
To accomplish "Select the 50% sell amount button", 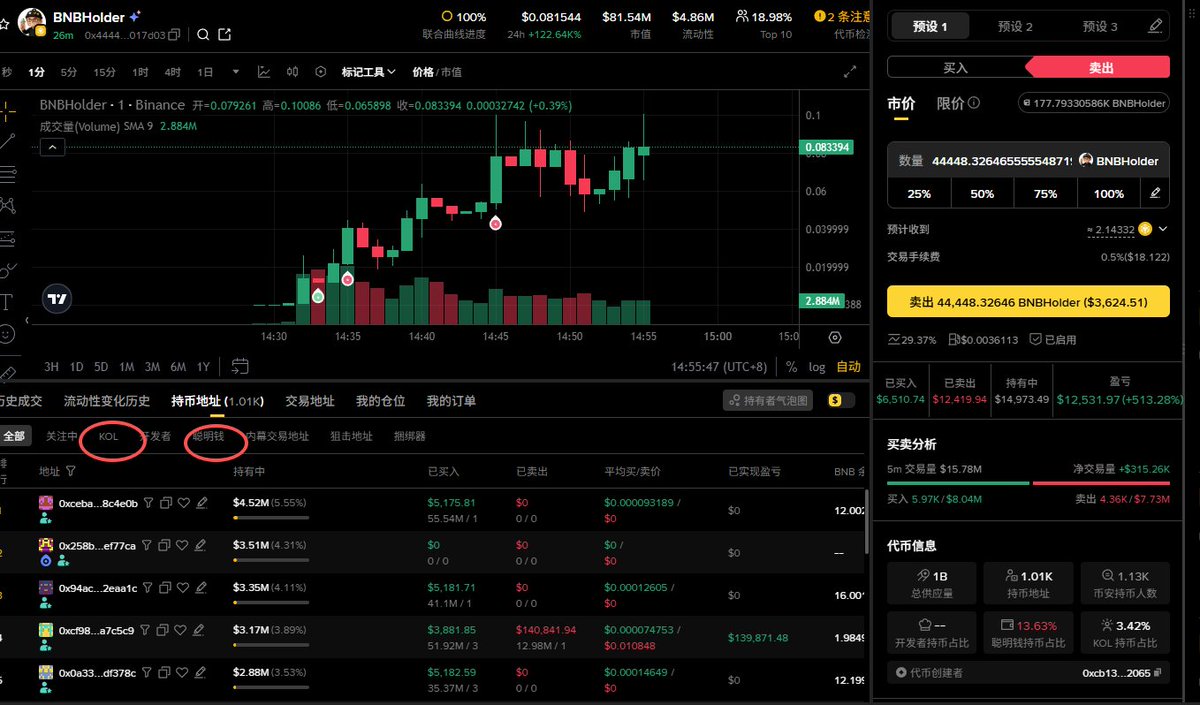I will tap(982, 194).
